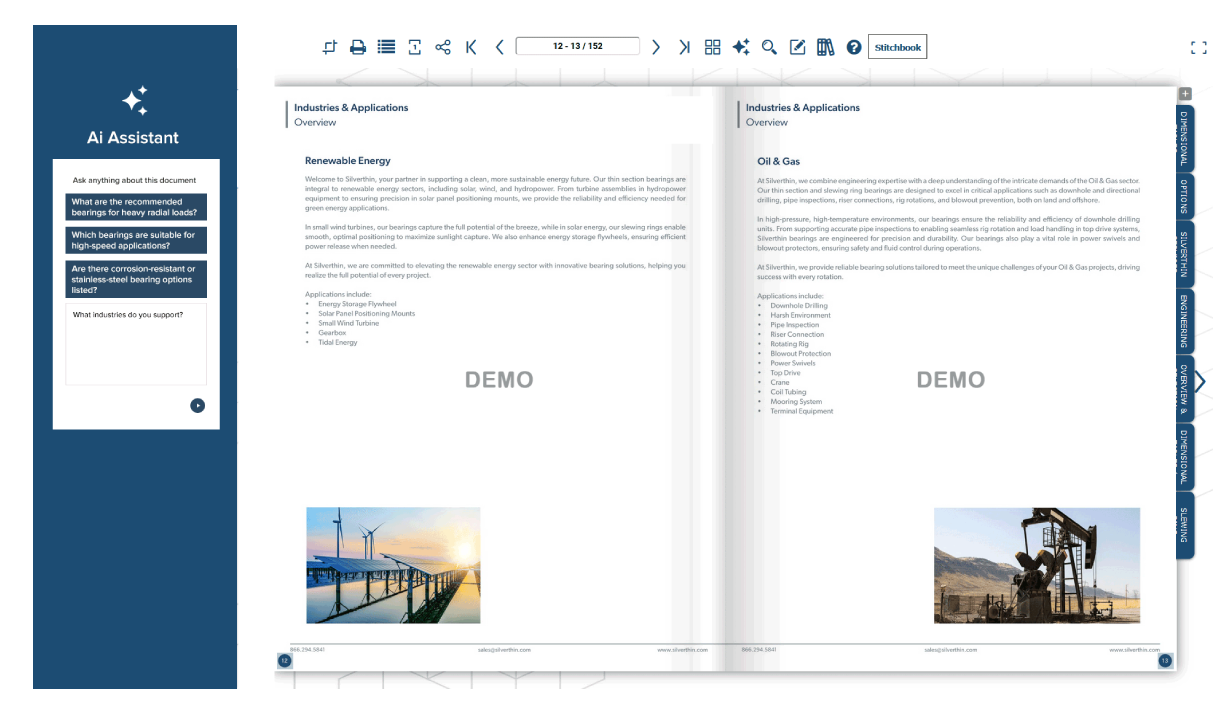Click the crop/fit page icon
The image size is (1221, 713).
coord(330,46)
